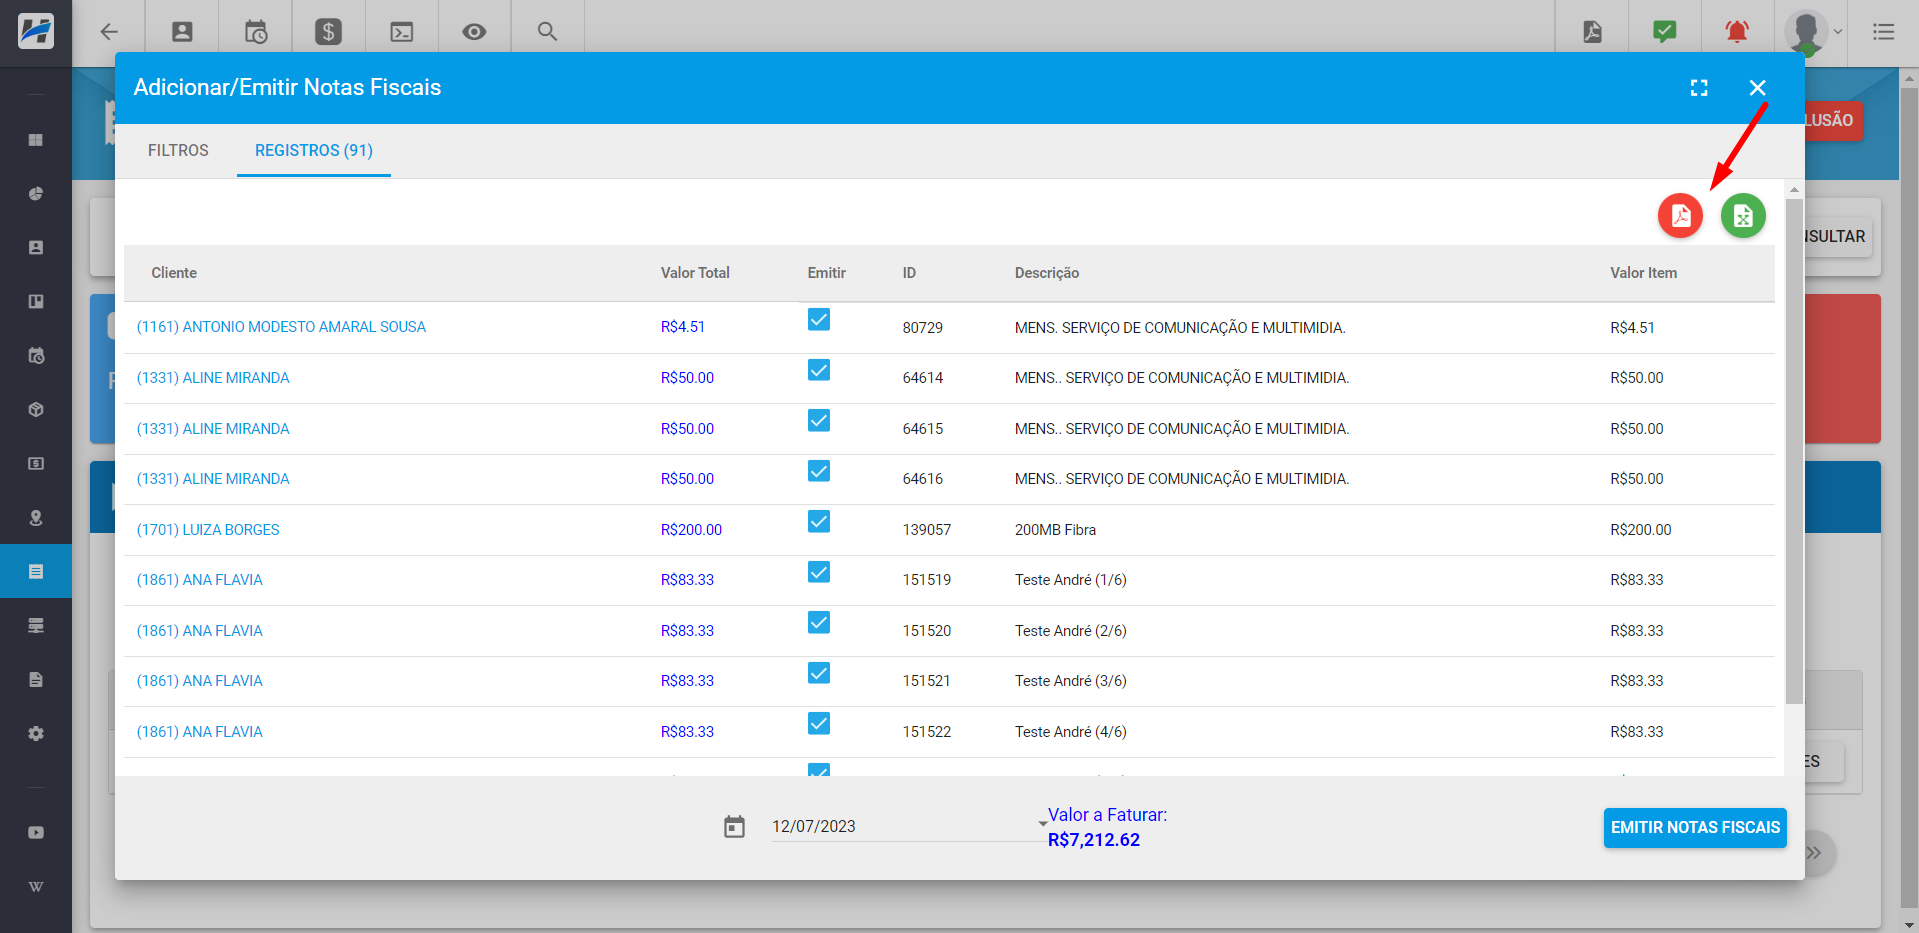Screen dimensions: 1919x933
Task: Open the highlighted document icon in sidebar
Action: (x=36, y=571)
